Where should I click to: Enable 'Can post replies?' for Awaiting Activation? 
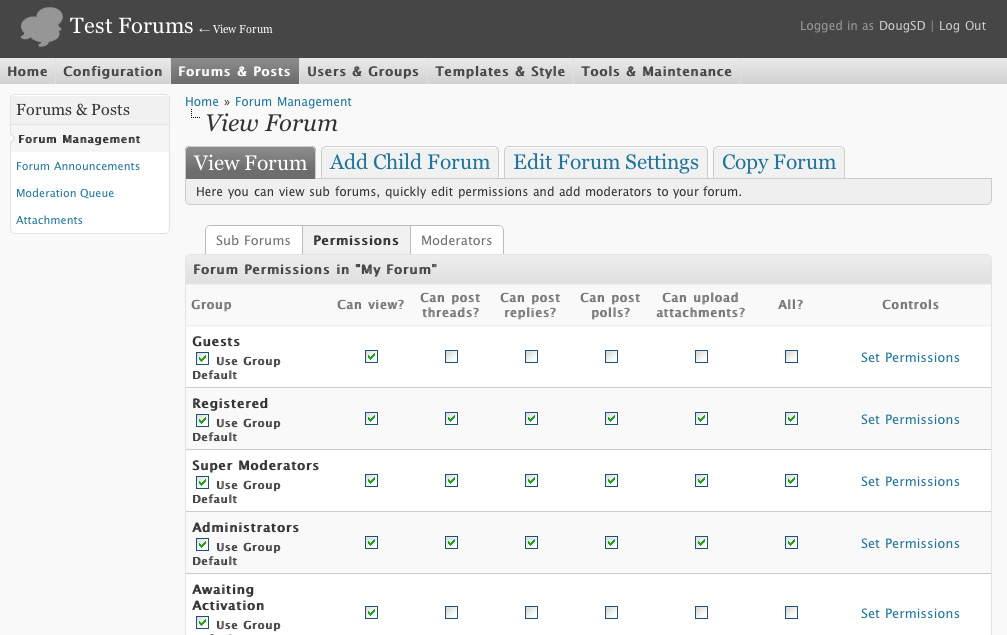point(532,613)
